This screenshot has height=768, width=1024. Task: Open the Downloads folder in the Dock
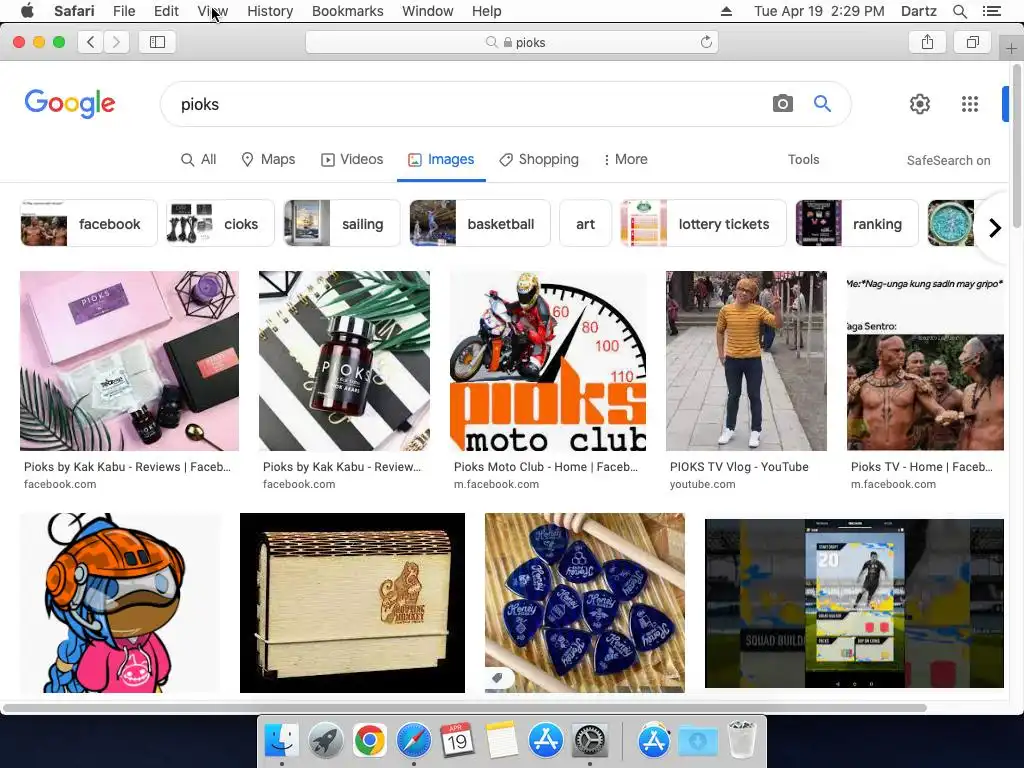[x=698, y=741]
